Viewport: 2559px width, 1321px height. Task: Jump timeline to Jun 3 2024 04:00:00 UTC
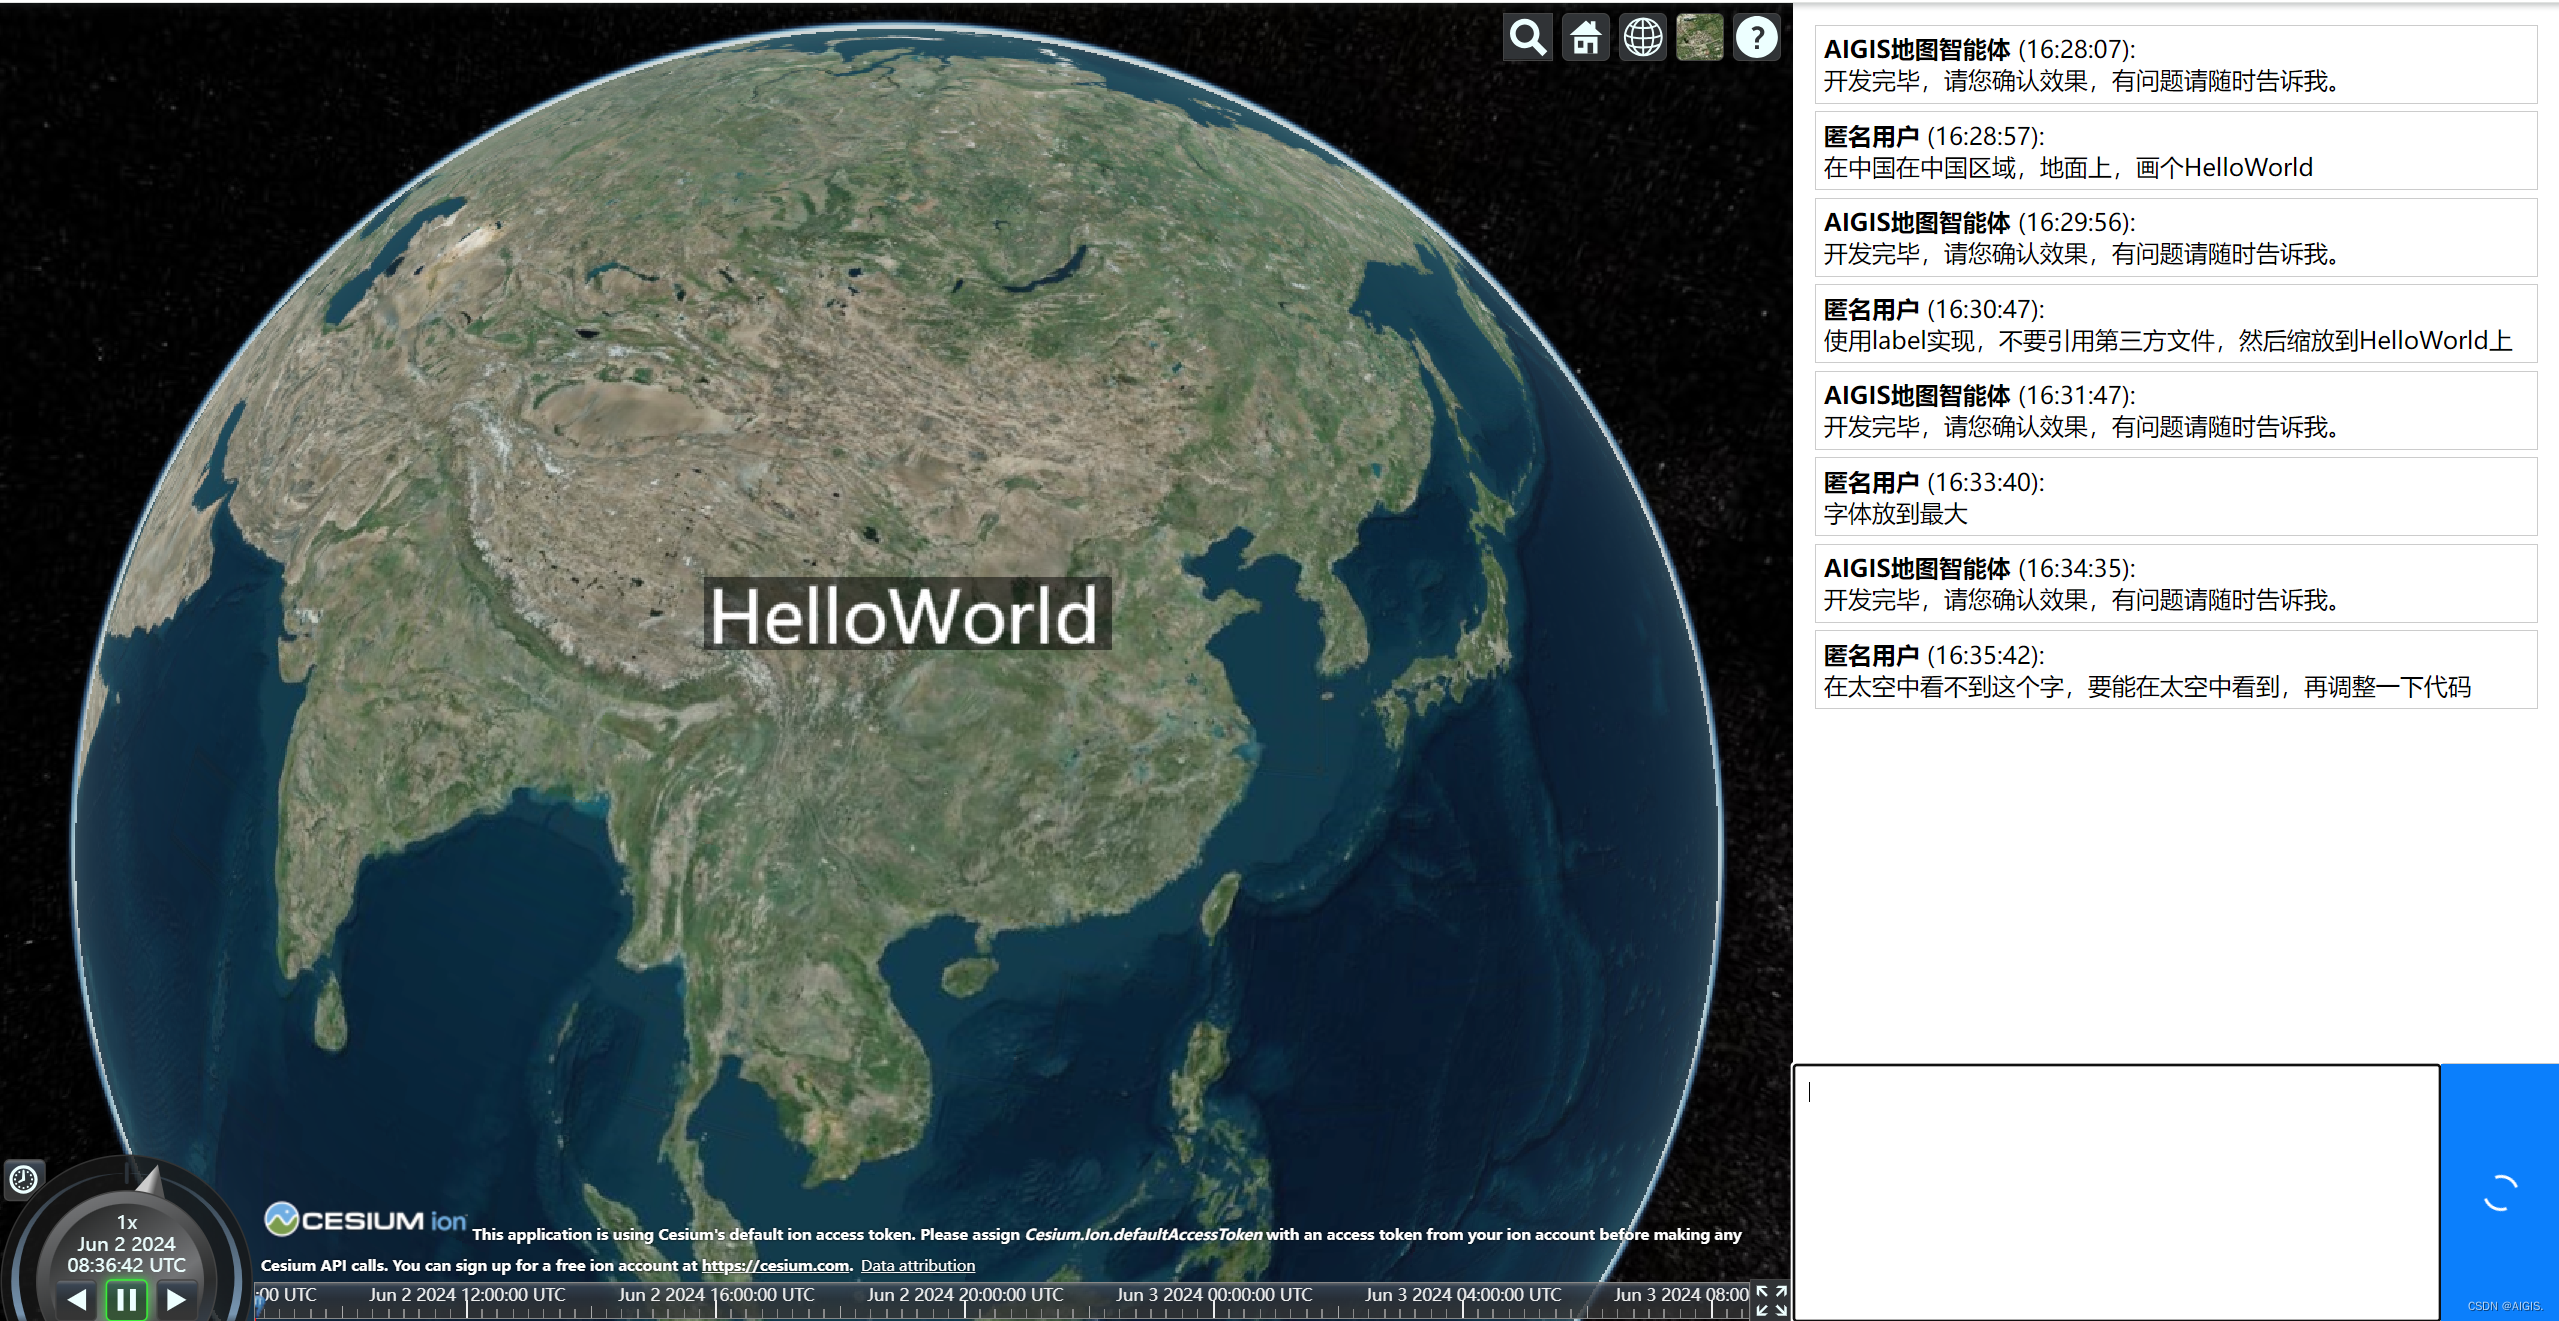[1463, 1295]
